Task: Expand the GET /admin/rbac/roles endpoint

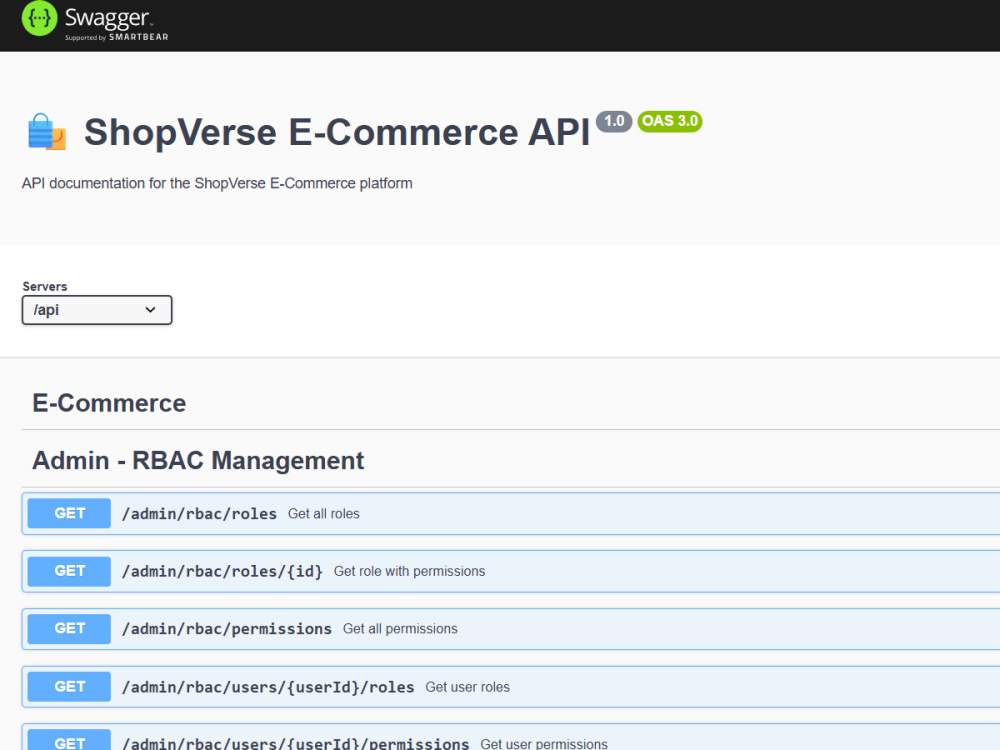Action: pos(511,513)
